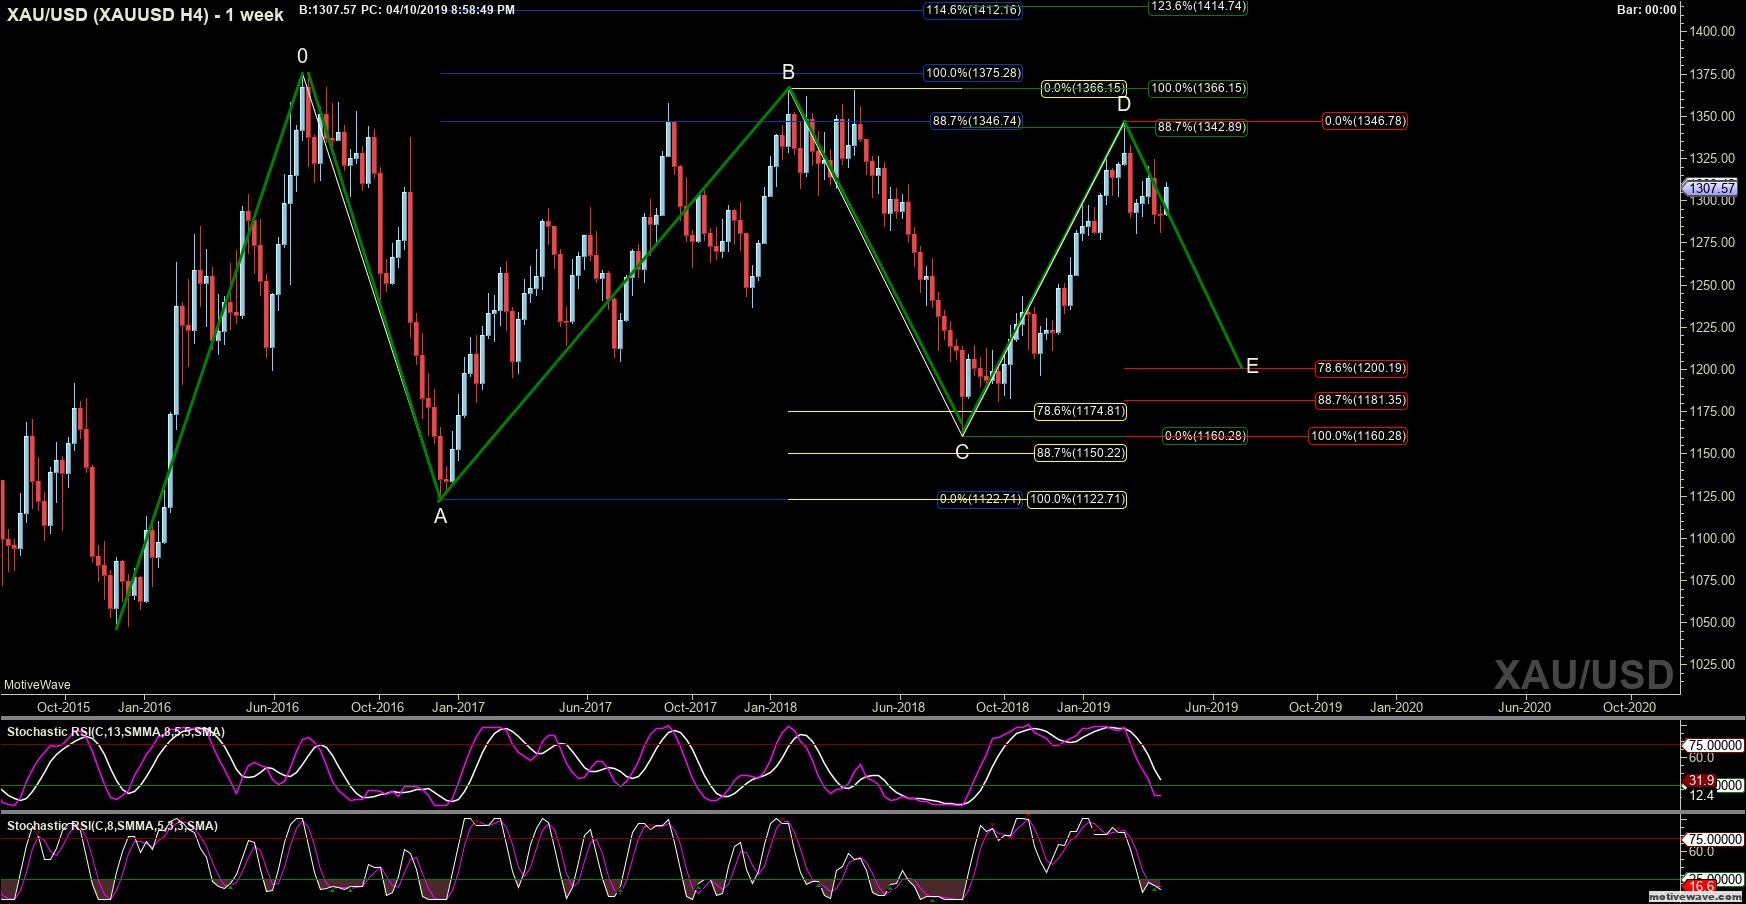Screen dimensions: 1746x904
Task: Click the 100.0%(1375.28) retracement label
Action: pyautogui.click(x=973, y=73)
